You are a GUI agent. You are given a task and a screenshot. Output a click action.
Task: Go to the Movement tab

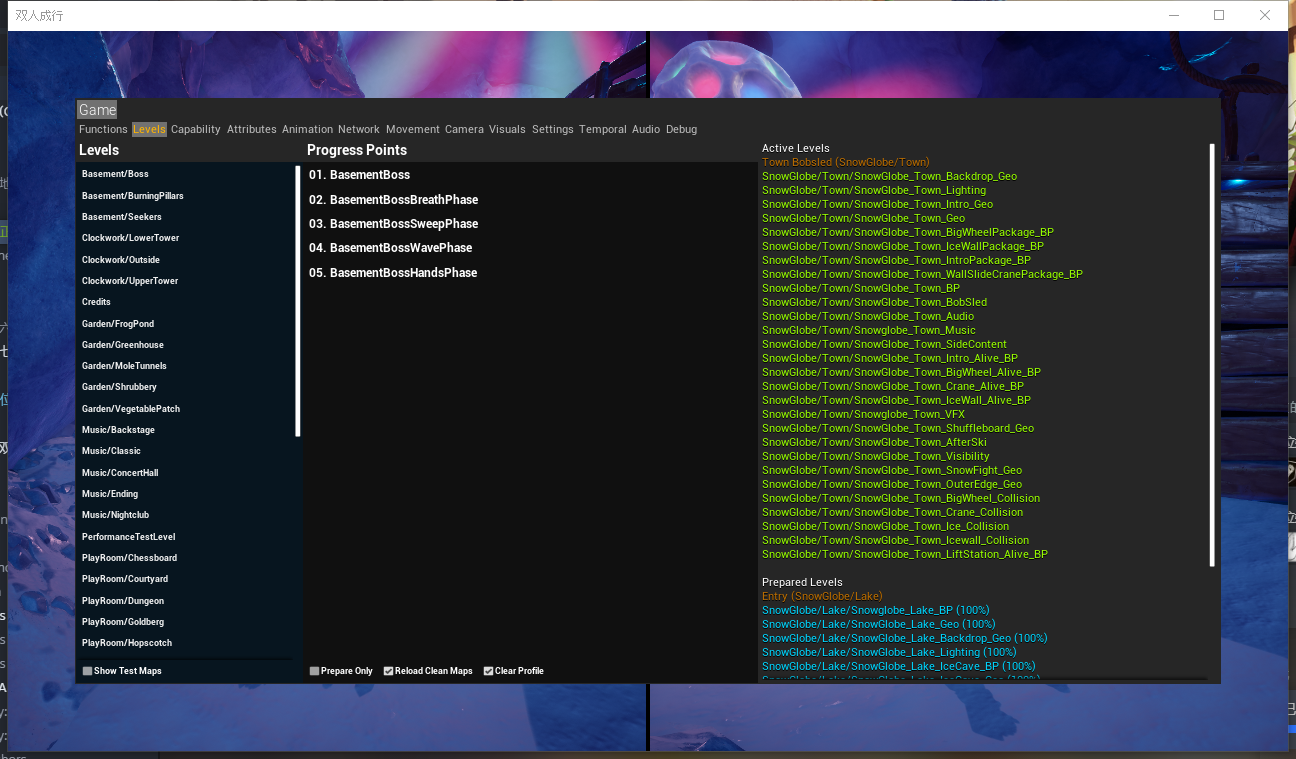tap(413, 129)
